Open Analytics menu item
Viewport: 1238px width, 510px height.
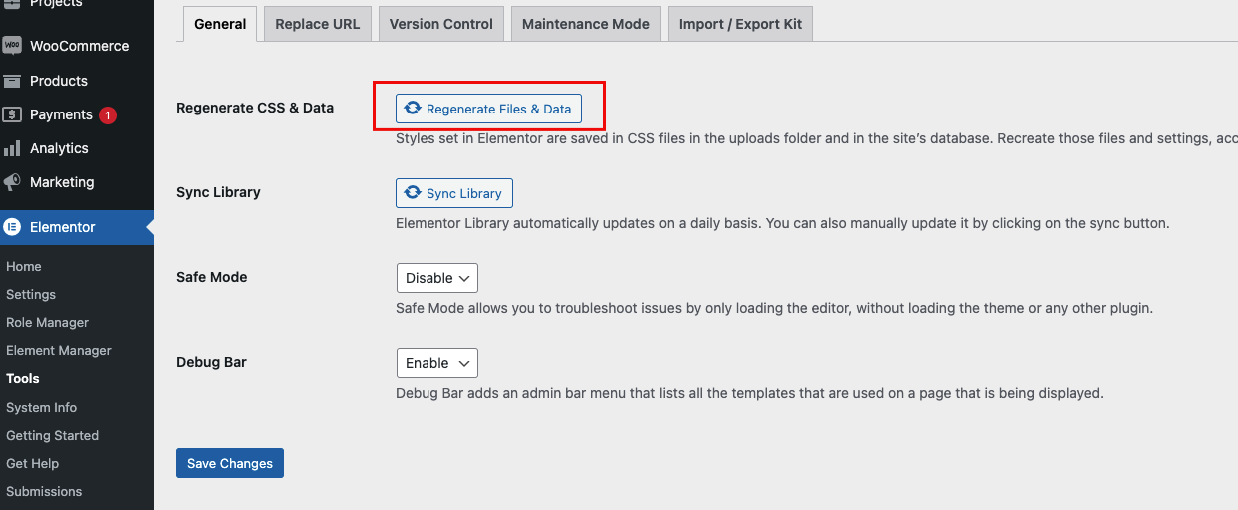pos(77,148)
